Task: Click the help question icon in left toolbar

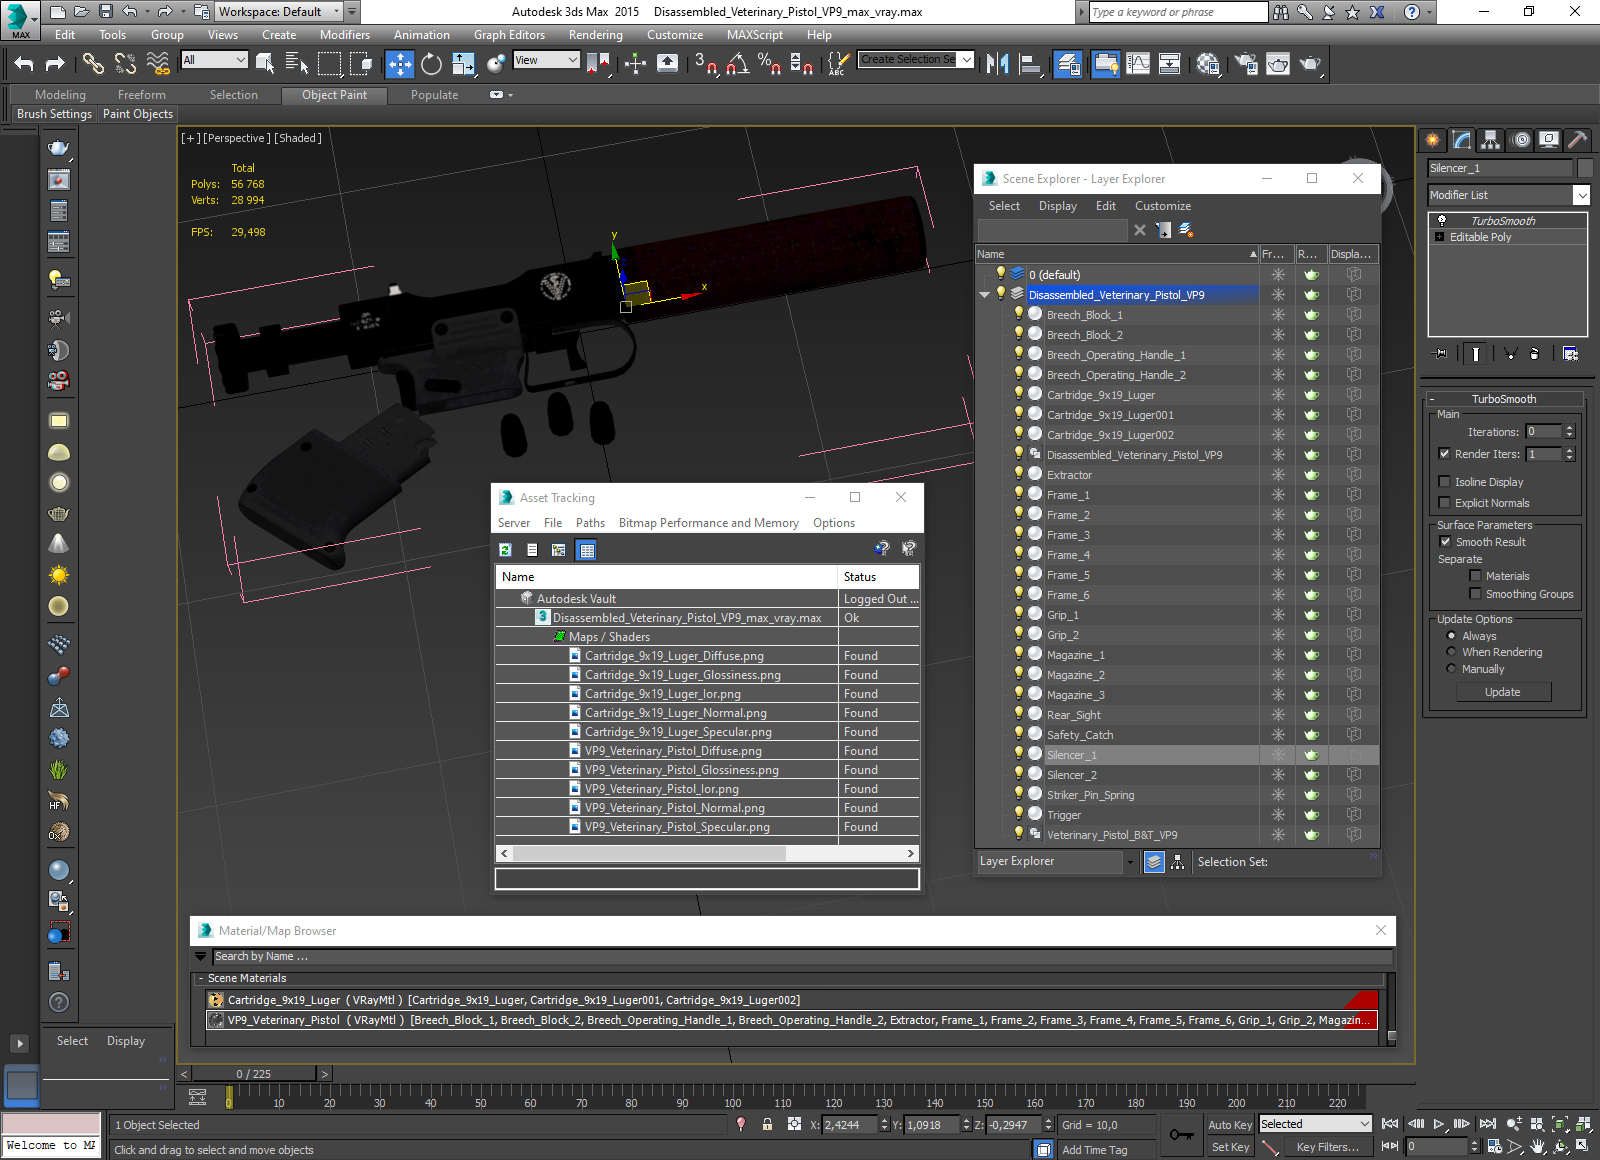Action: [59, 1002]
